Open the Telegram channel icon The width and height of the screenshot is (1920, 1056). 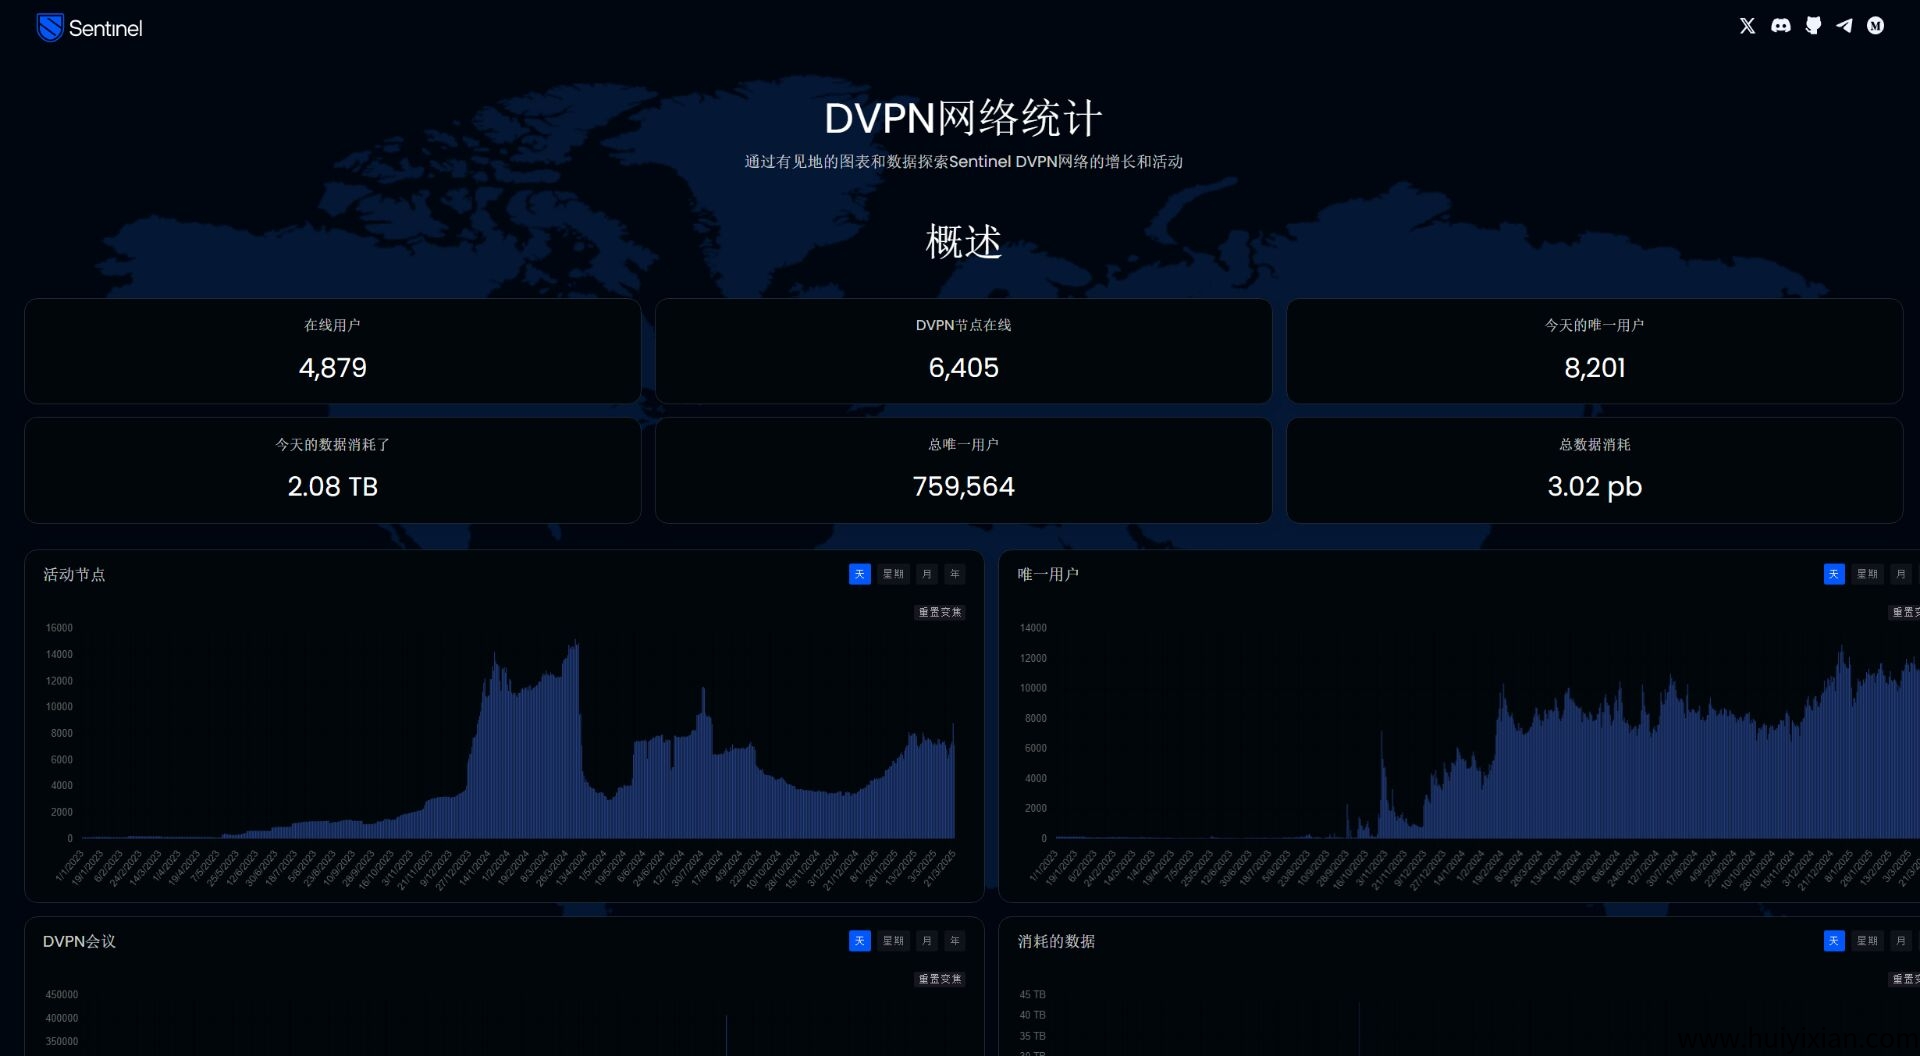click(1844, 26)
